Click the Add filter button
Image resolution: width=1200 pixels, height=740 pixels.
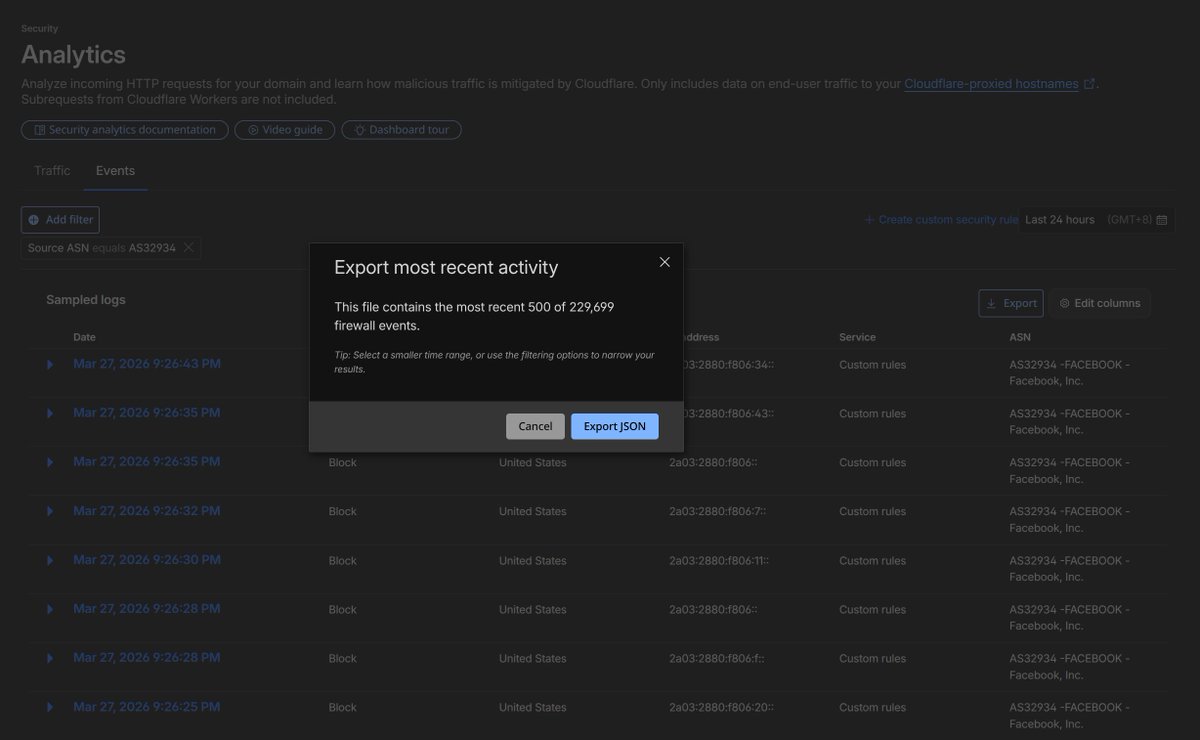[x=60, y=219]
